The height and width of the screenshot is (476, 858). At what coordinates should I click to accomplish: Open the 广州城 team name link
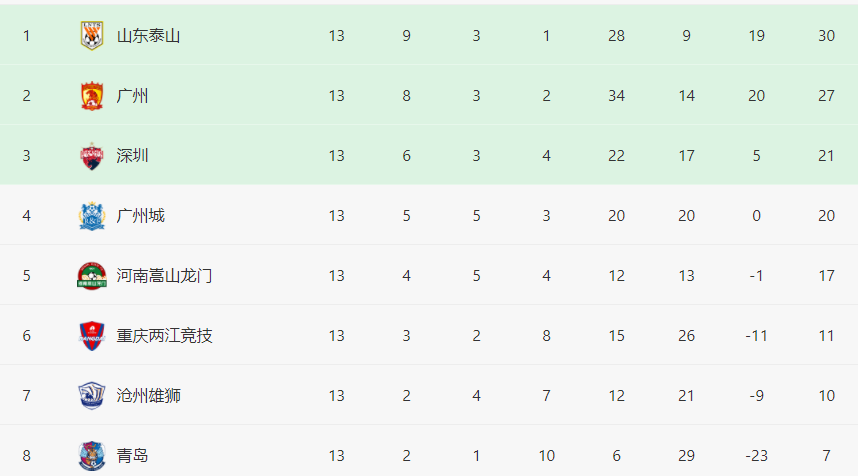pyautogui.click(x=140, y=216)
